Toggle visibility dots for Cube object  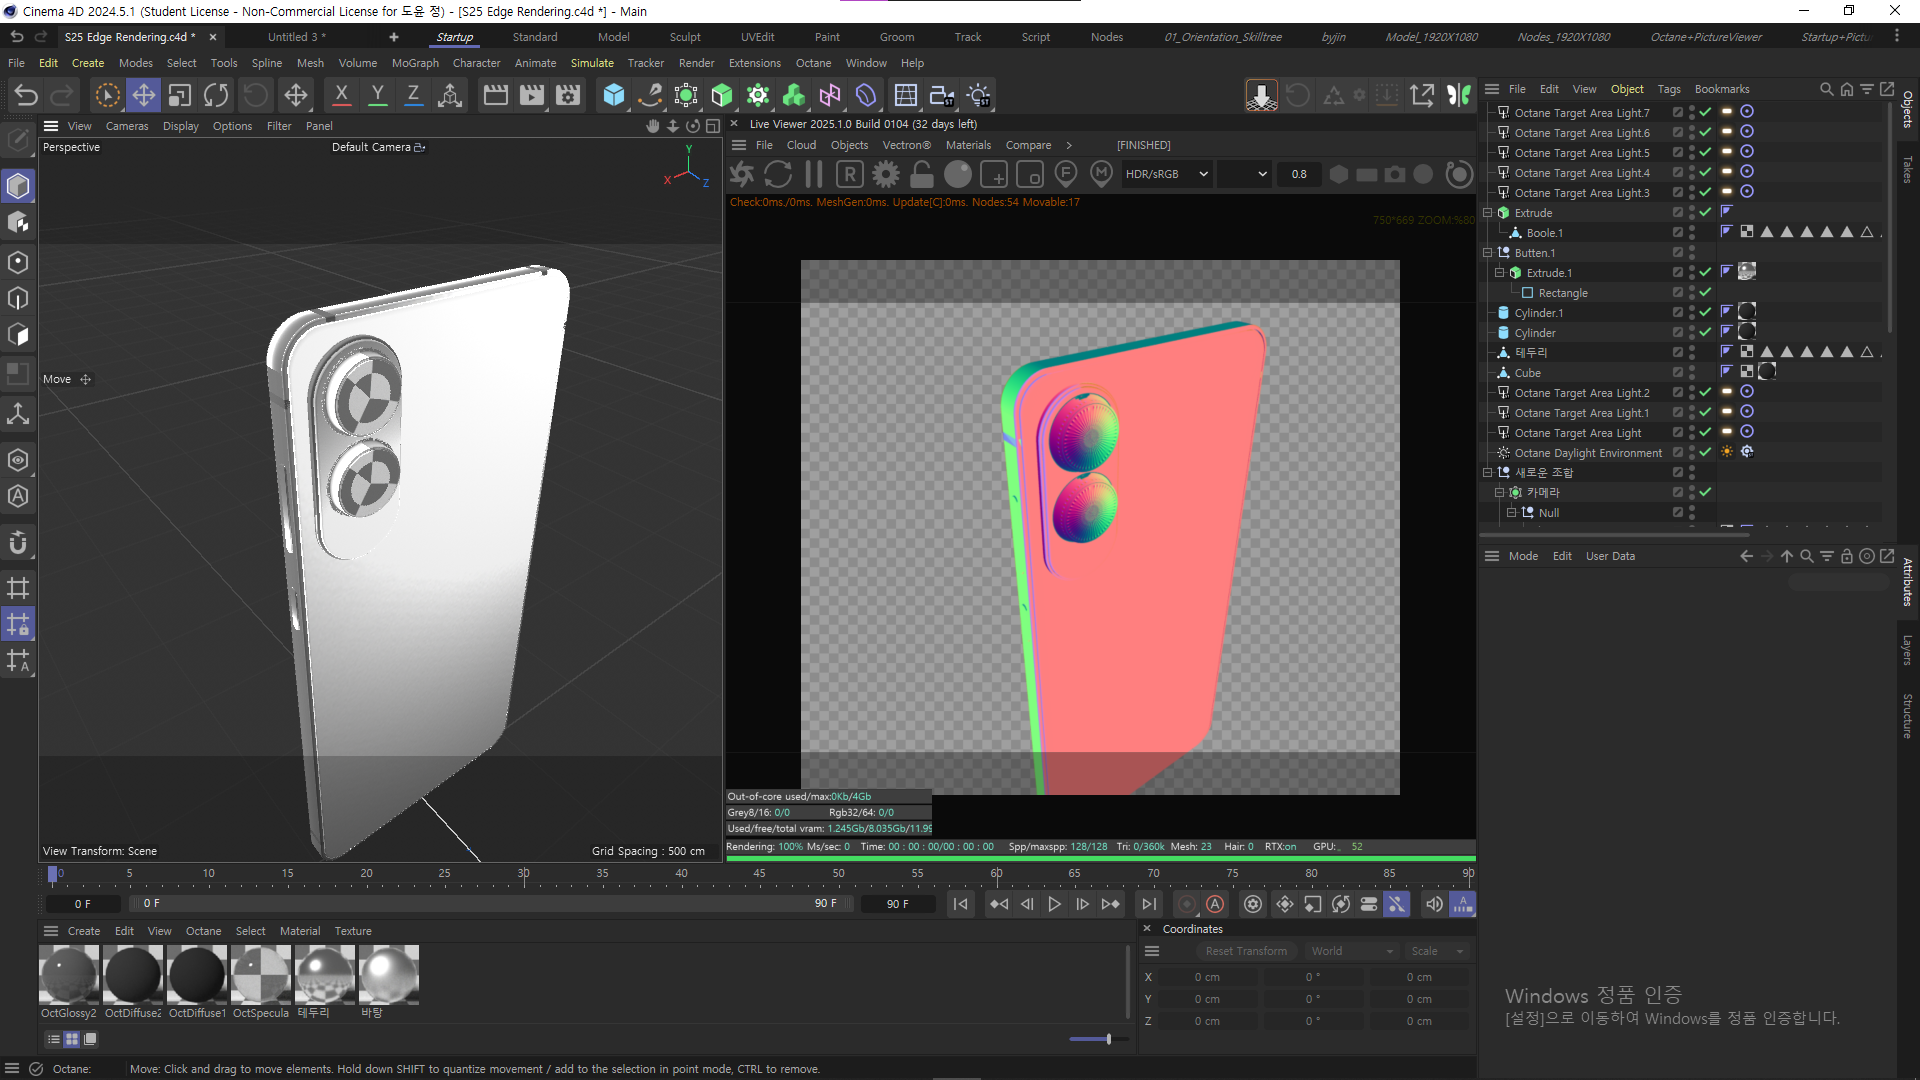(1692, 372)
